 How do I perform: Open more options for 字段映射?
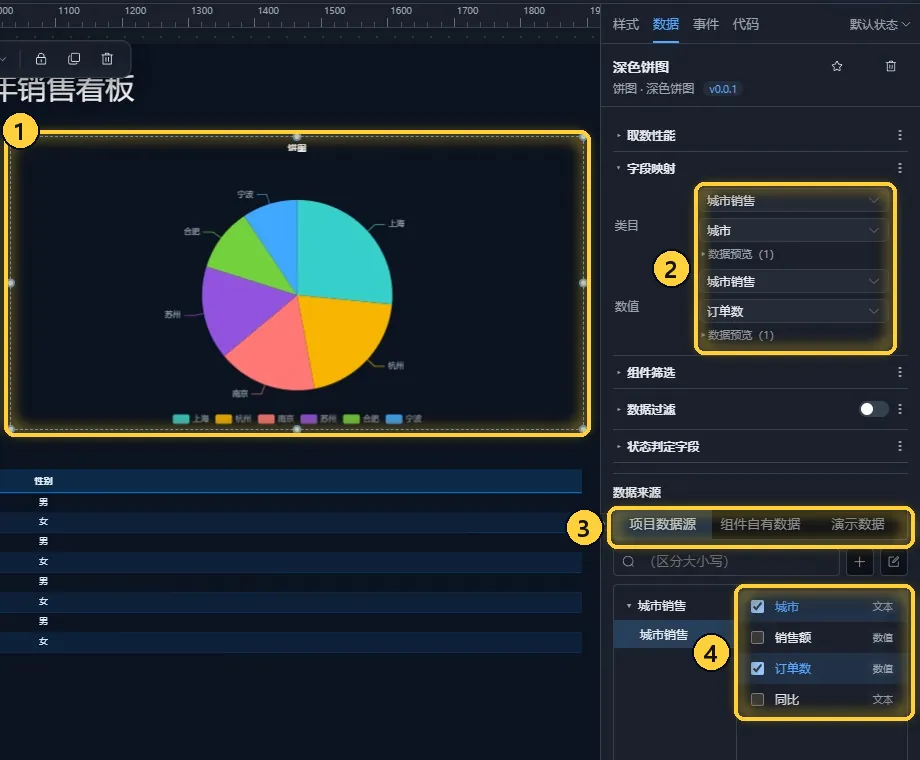tap(899, 168)
